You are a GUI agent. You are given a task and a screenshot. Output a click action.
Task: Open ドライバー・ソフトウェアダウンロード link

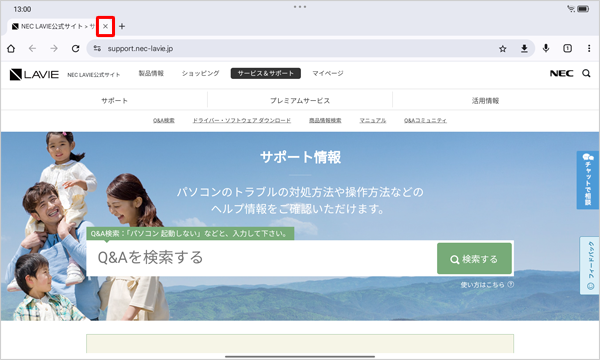tap(241, 121)
